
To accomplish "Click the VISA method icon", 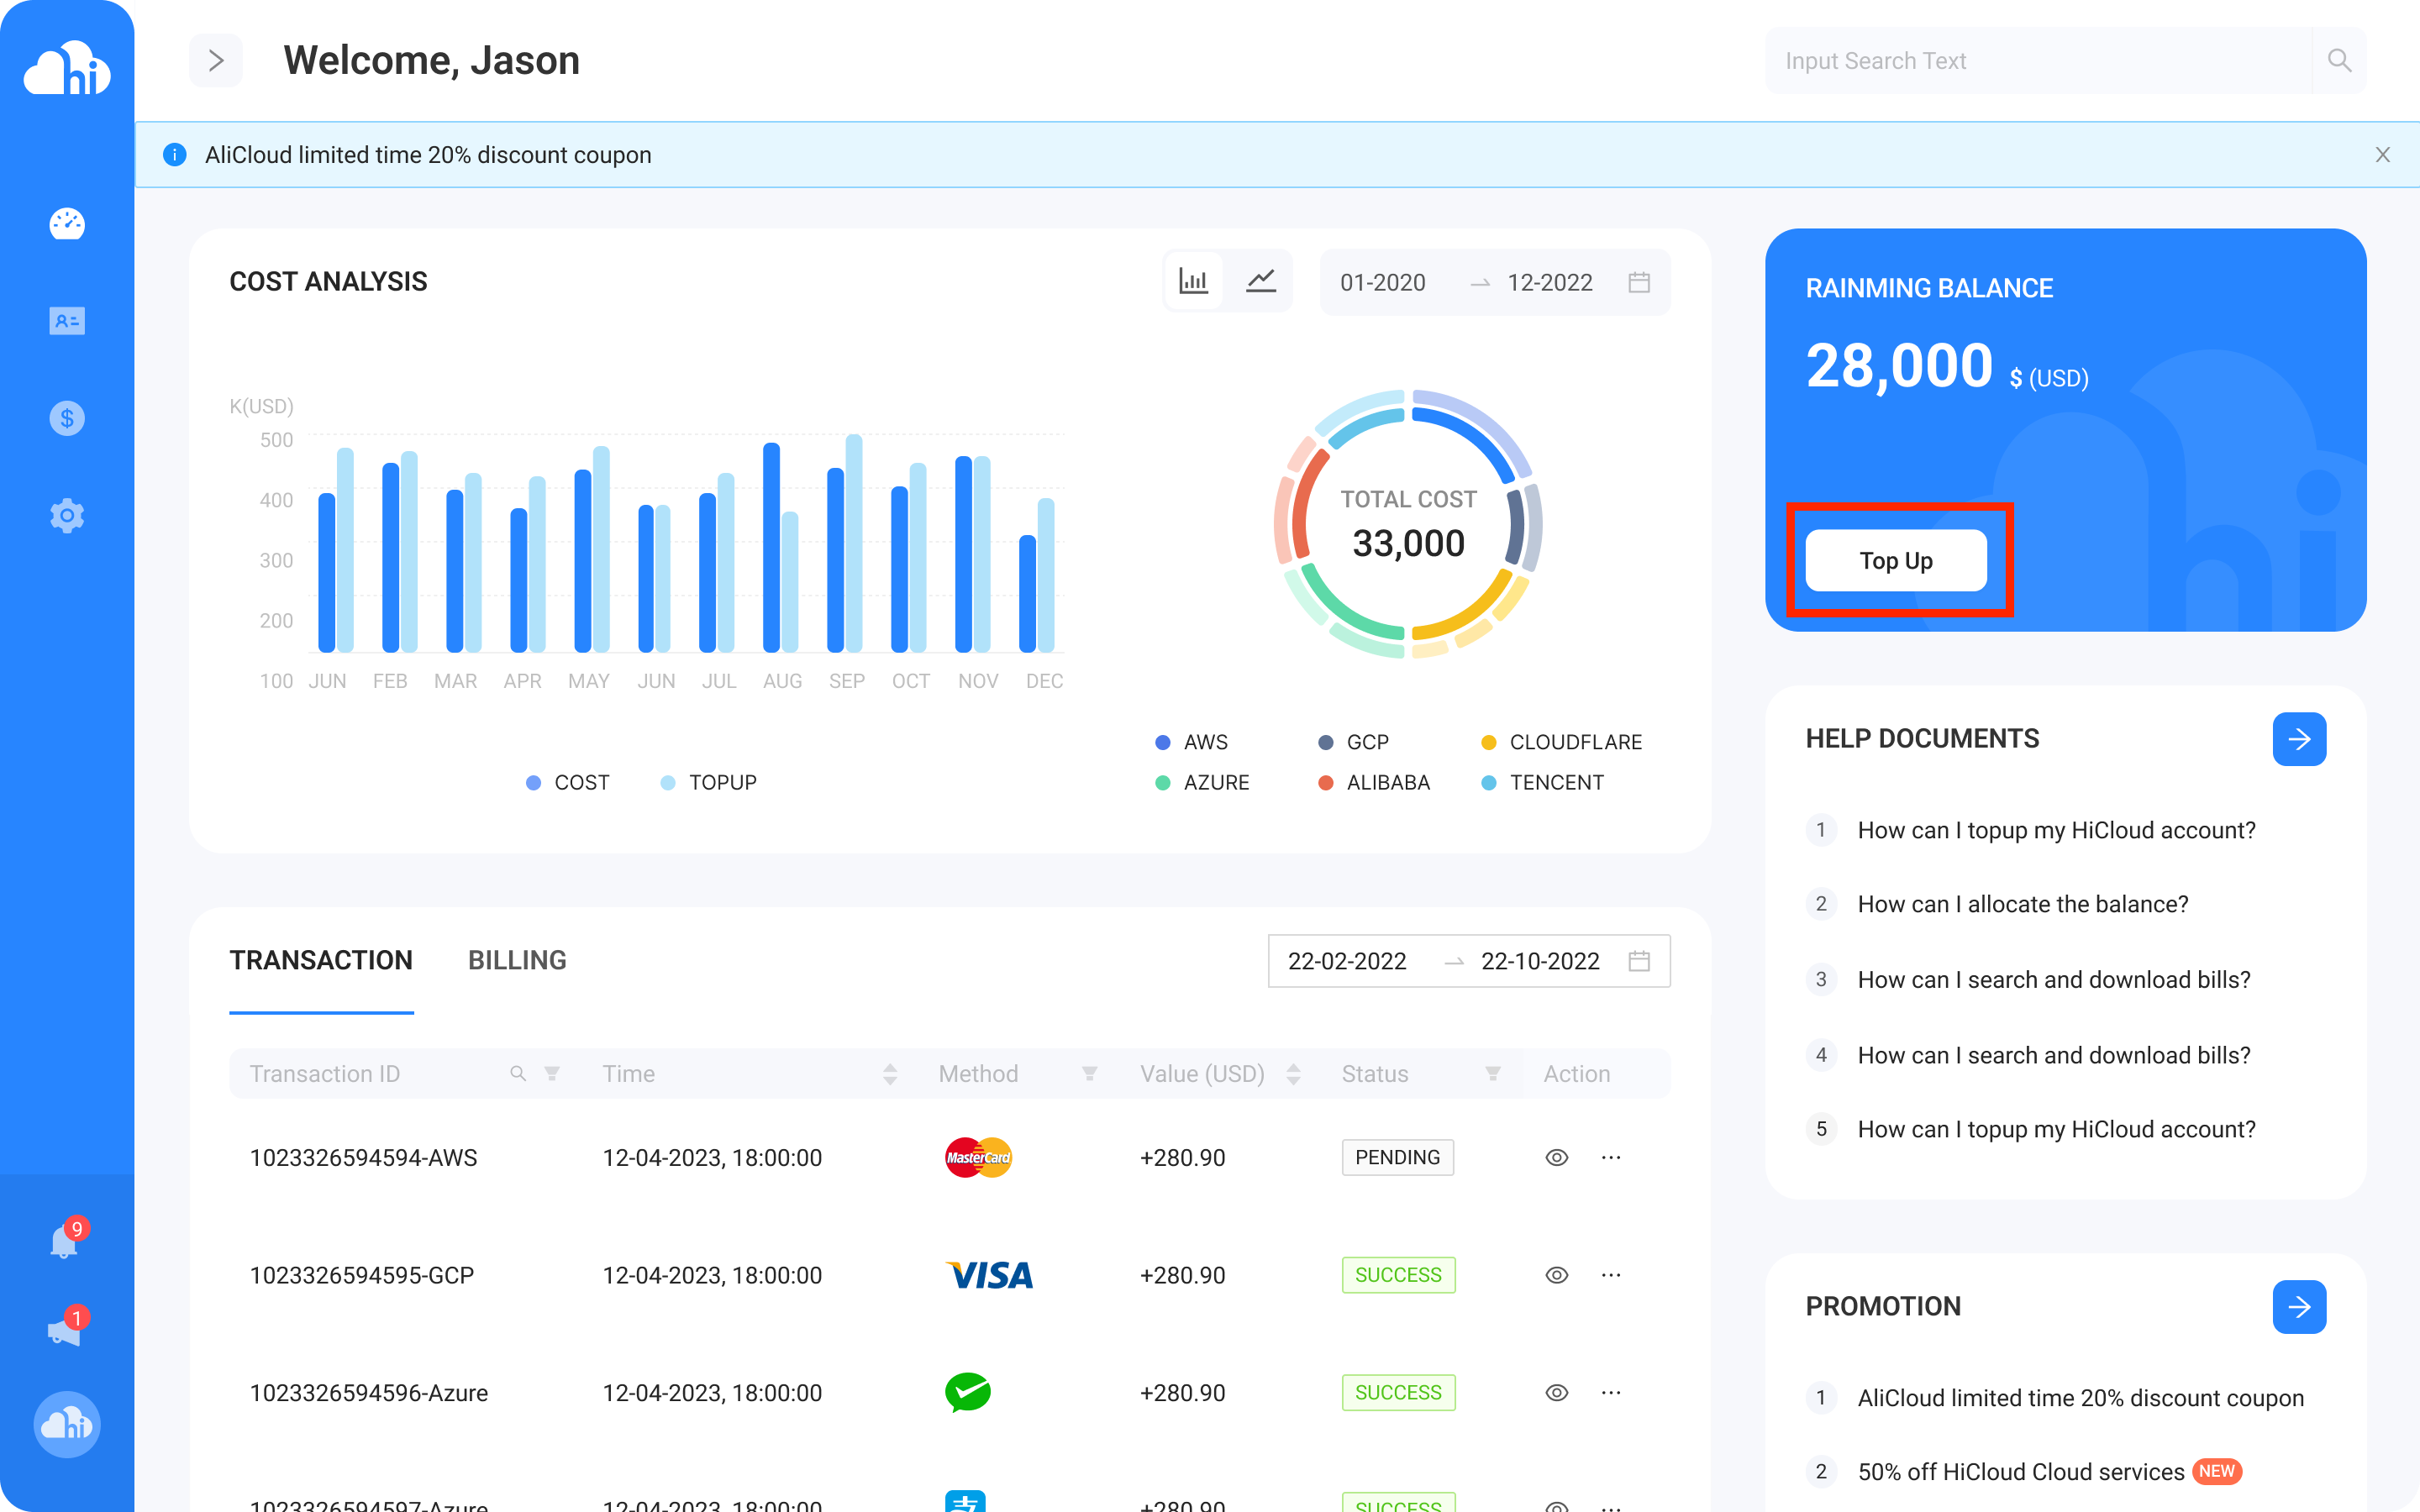I will pyautogui.click(x=989, y=1275).
